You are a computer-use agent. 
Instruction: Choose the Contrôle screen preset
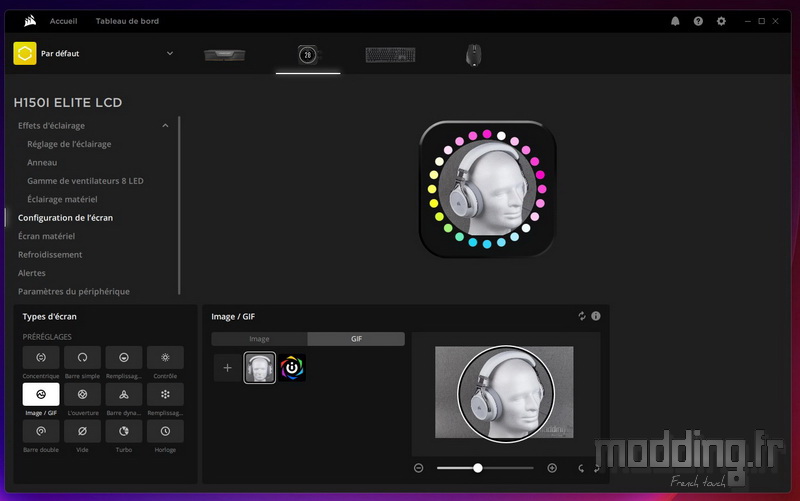click(165, 358)
